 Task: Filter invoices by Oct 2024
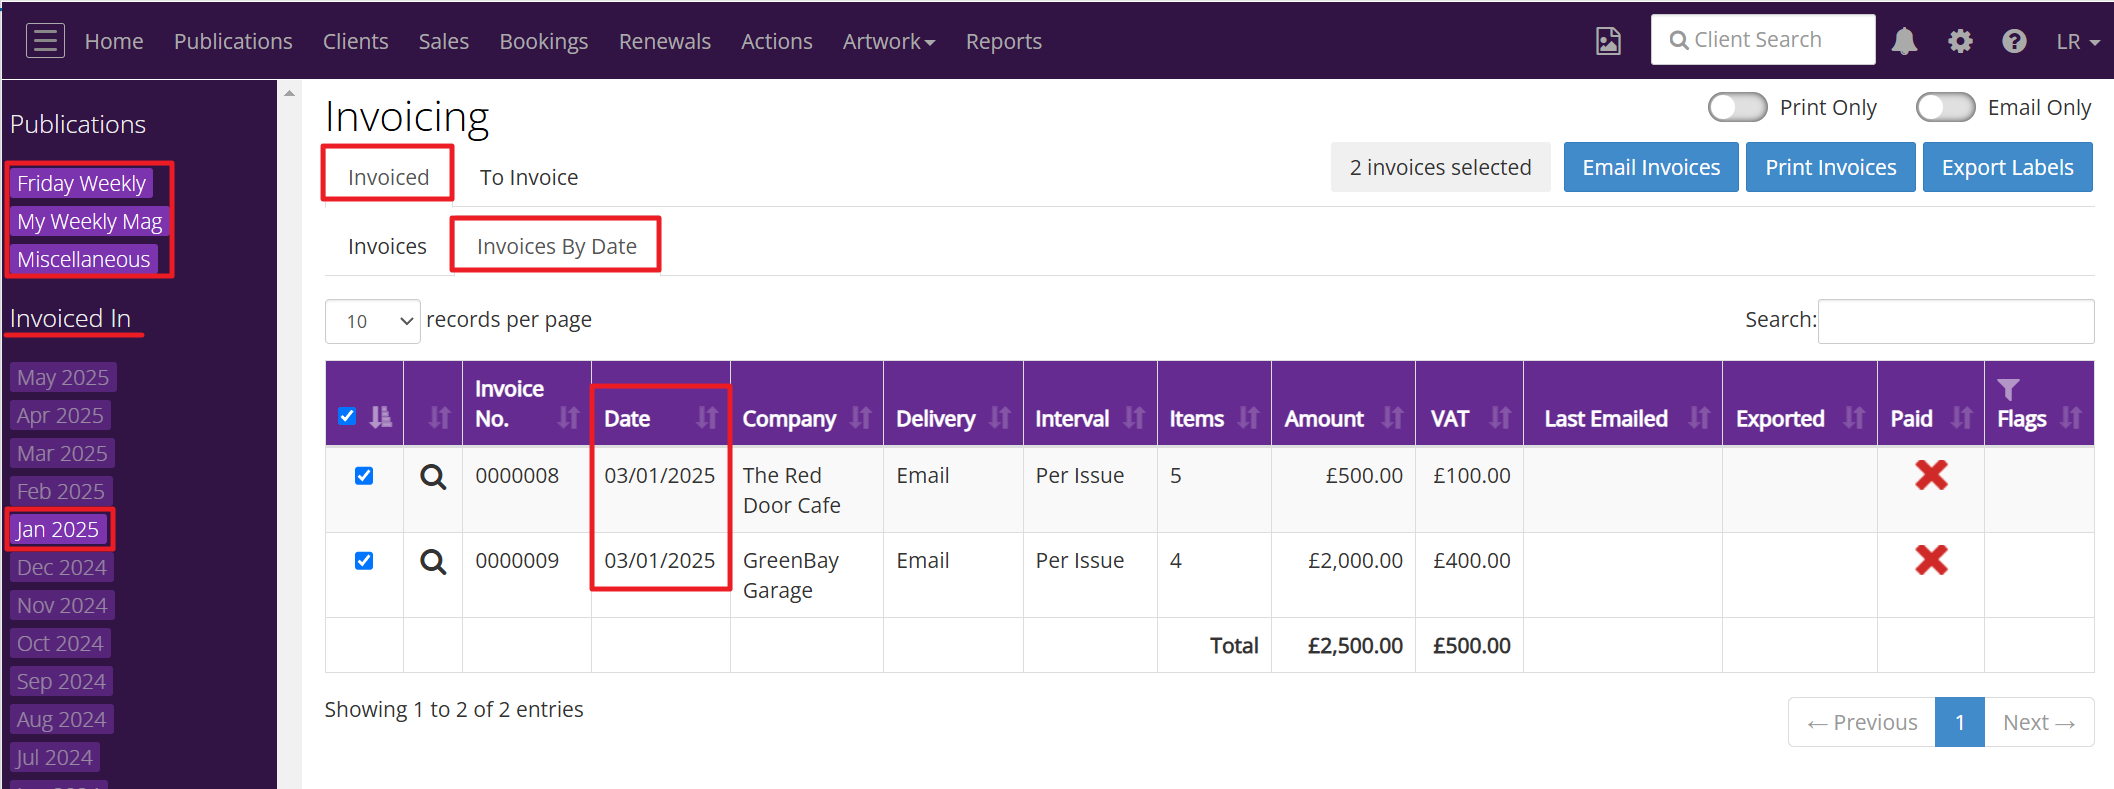click(60, 643)
